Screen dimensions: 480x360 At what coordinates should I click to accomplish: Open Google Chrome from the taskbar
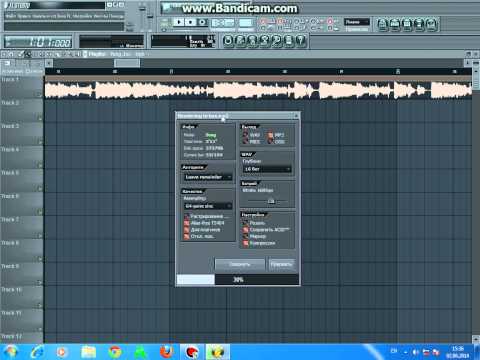tap(115, 352)
